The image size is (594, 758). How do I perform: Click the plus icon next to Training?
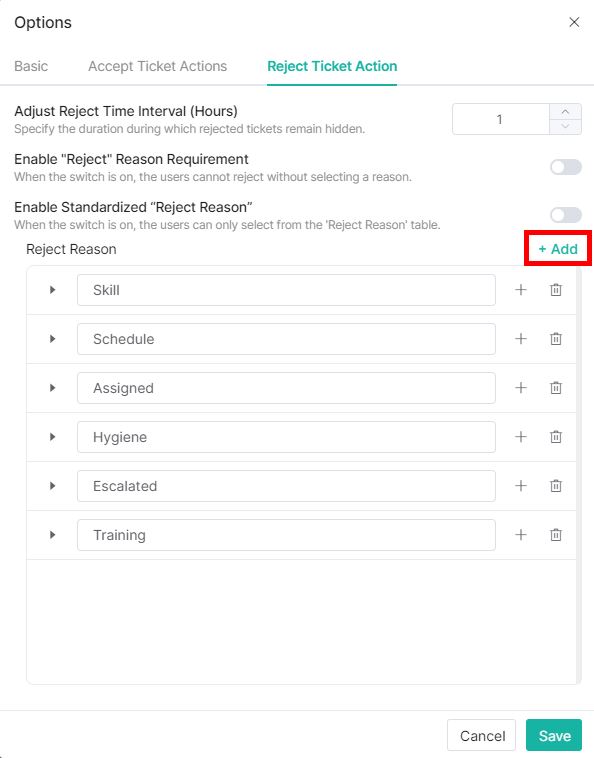521,535
